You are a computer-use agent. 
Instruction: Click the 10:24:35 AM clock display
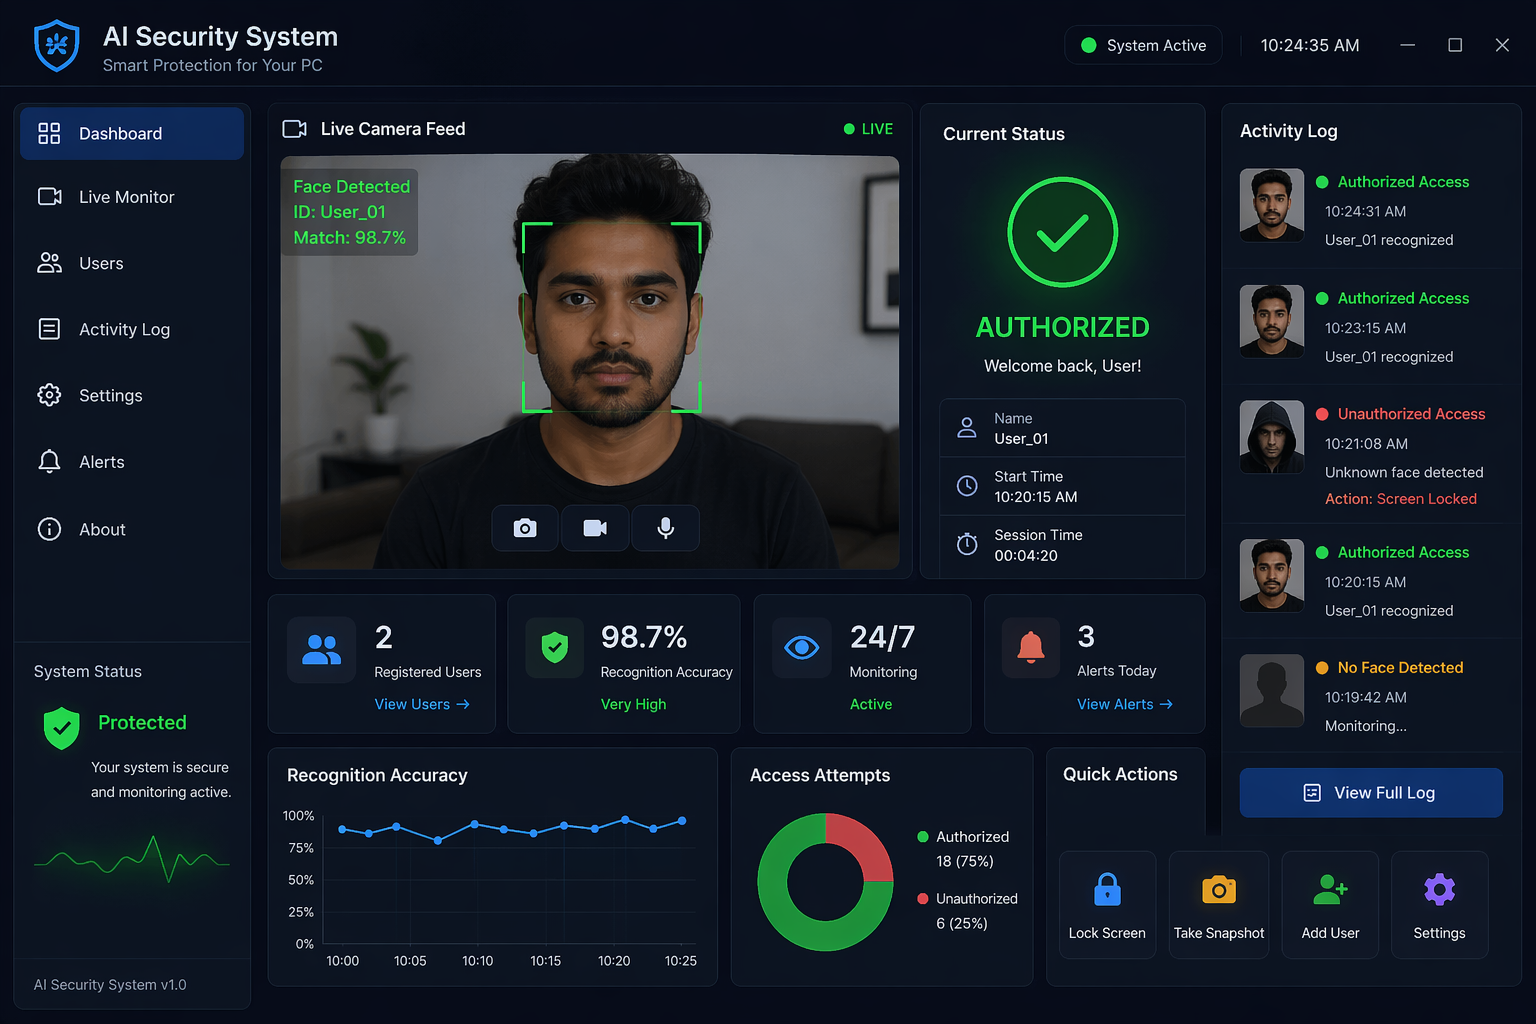coord(1310,45)
